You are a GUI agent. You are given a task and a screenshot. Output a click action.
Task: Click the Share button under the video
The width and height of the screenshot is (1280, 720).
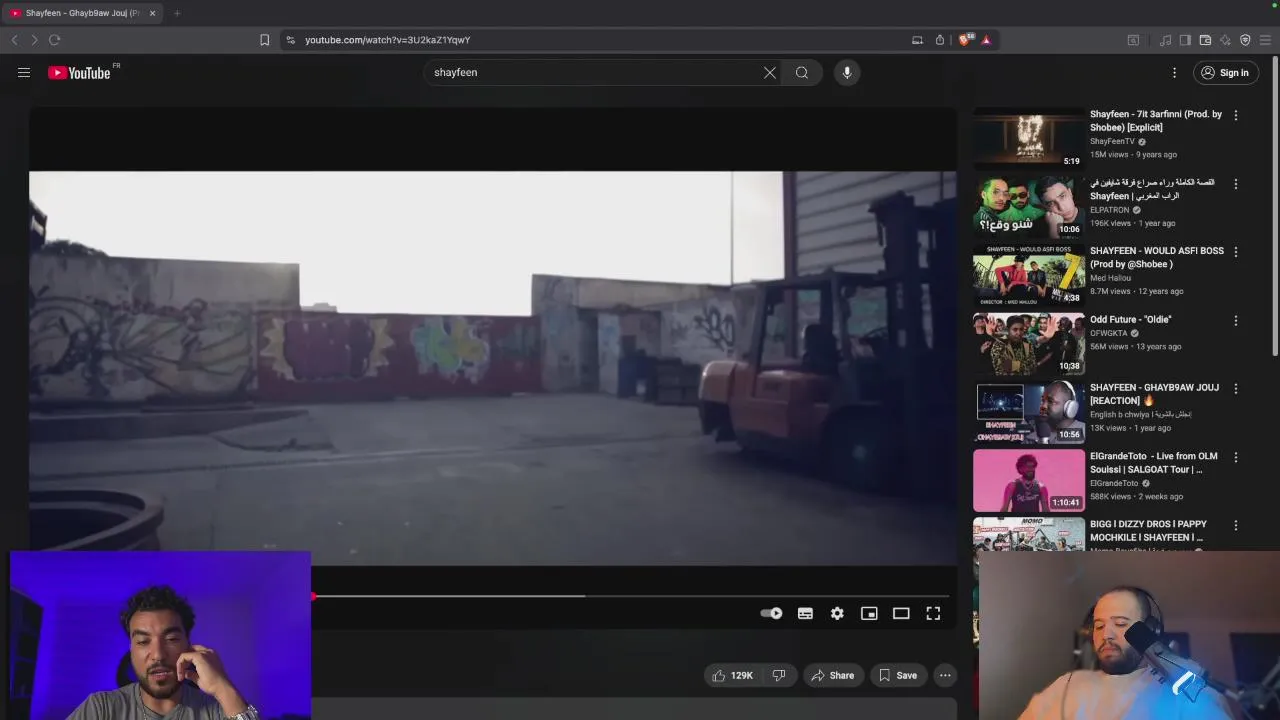click(x=833, y=675)
